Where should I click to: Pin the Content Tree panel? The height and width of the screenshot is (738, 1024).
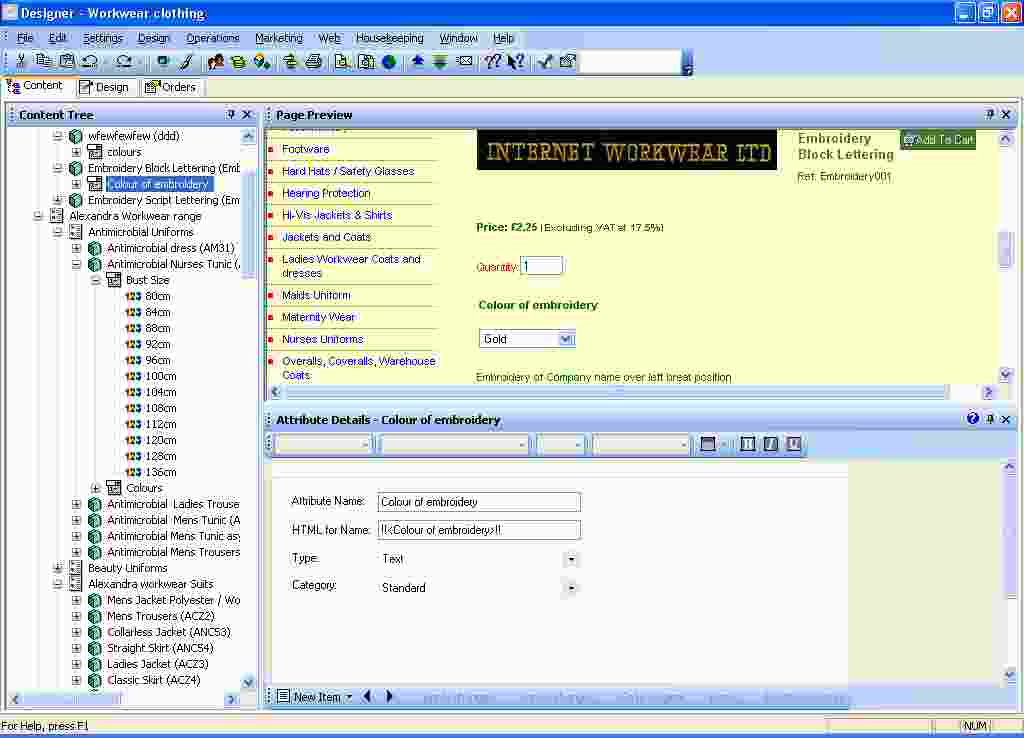click(232, 115)
